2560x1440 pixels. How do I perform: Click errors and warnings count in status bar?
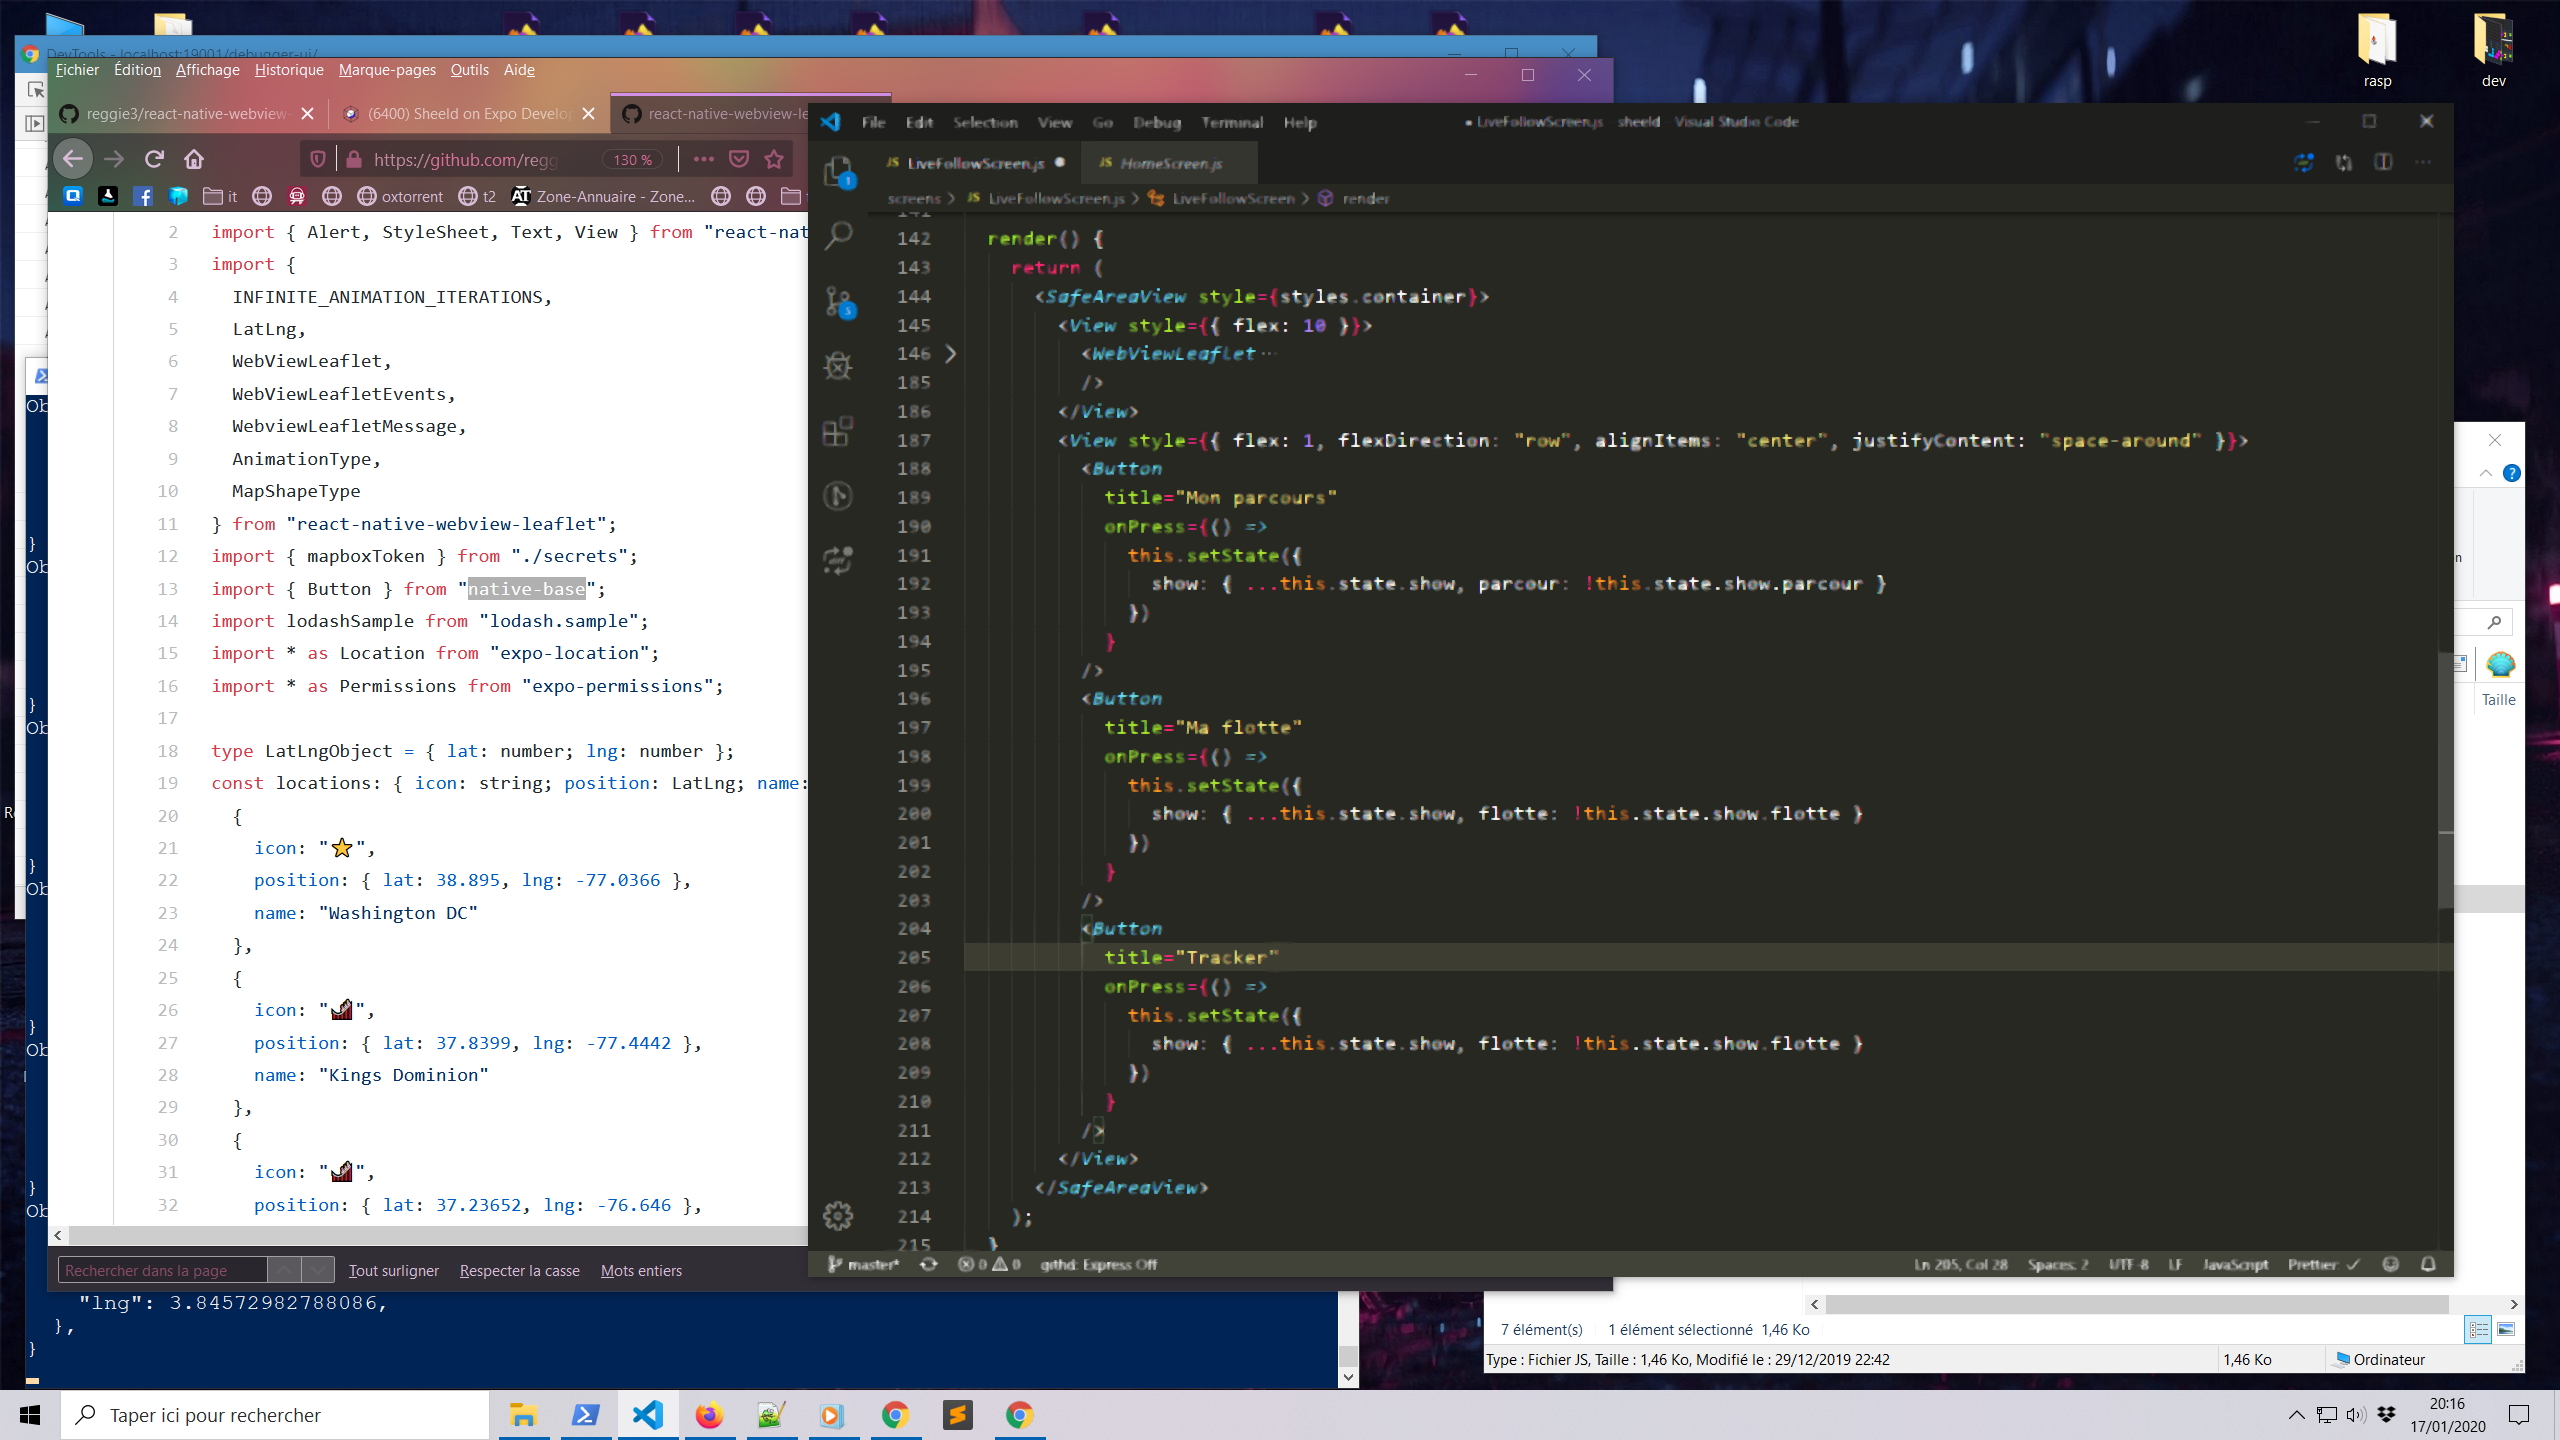[x=990, y=1264]
